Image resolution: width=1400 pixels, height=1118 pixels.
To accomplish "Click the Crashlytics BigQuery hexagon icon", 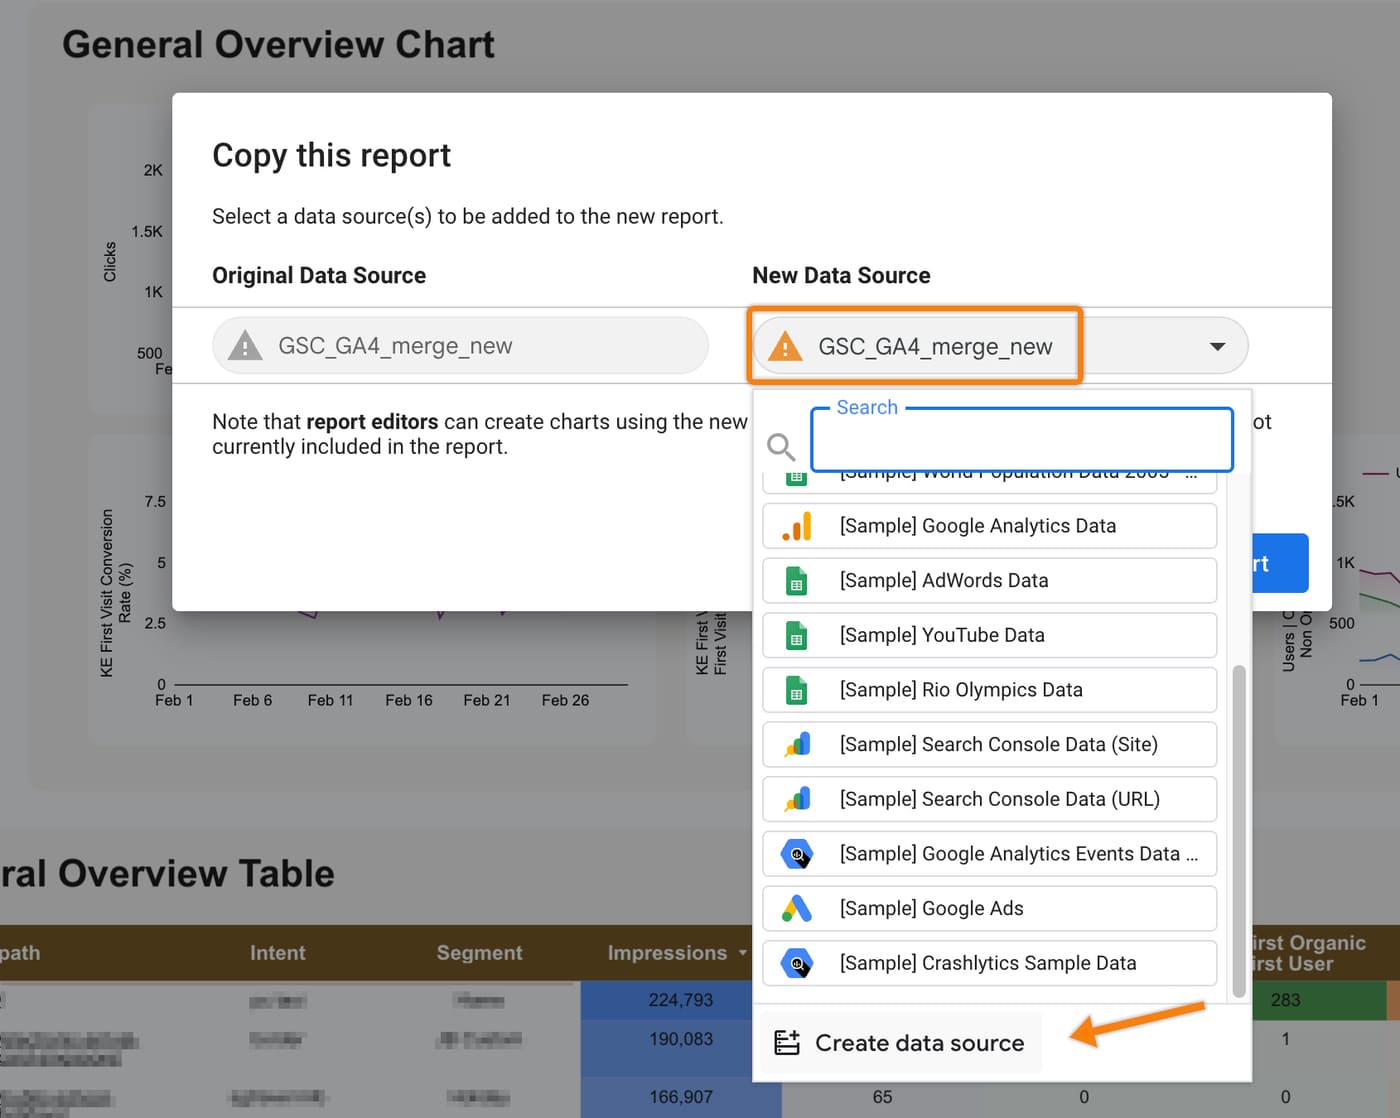I will point(797,963).
